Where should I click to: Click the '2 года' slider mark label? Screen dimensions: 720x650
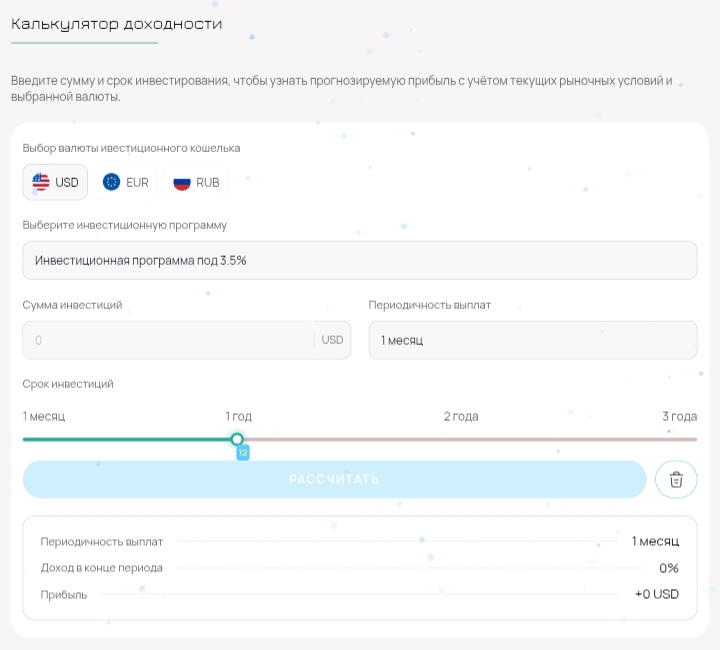pyautogui.click(x=461, y=416)
